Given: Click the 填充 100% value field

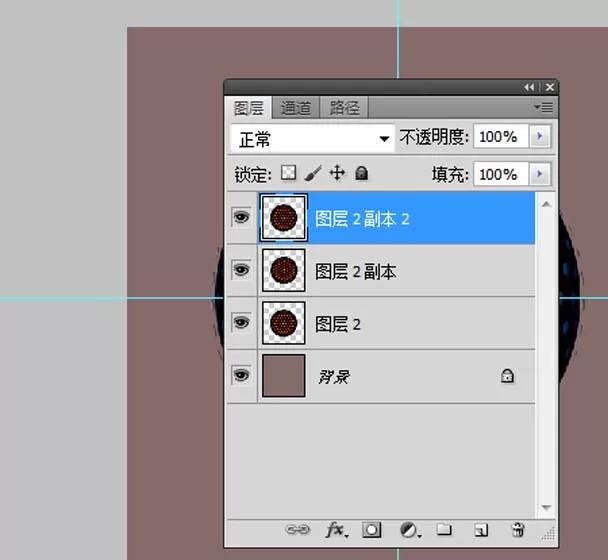Looking at the screenshot, I should click(501, 174).
